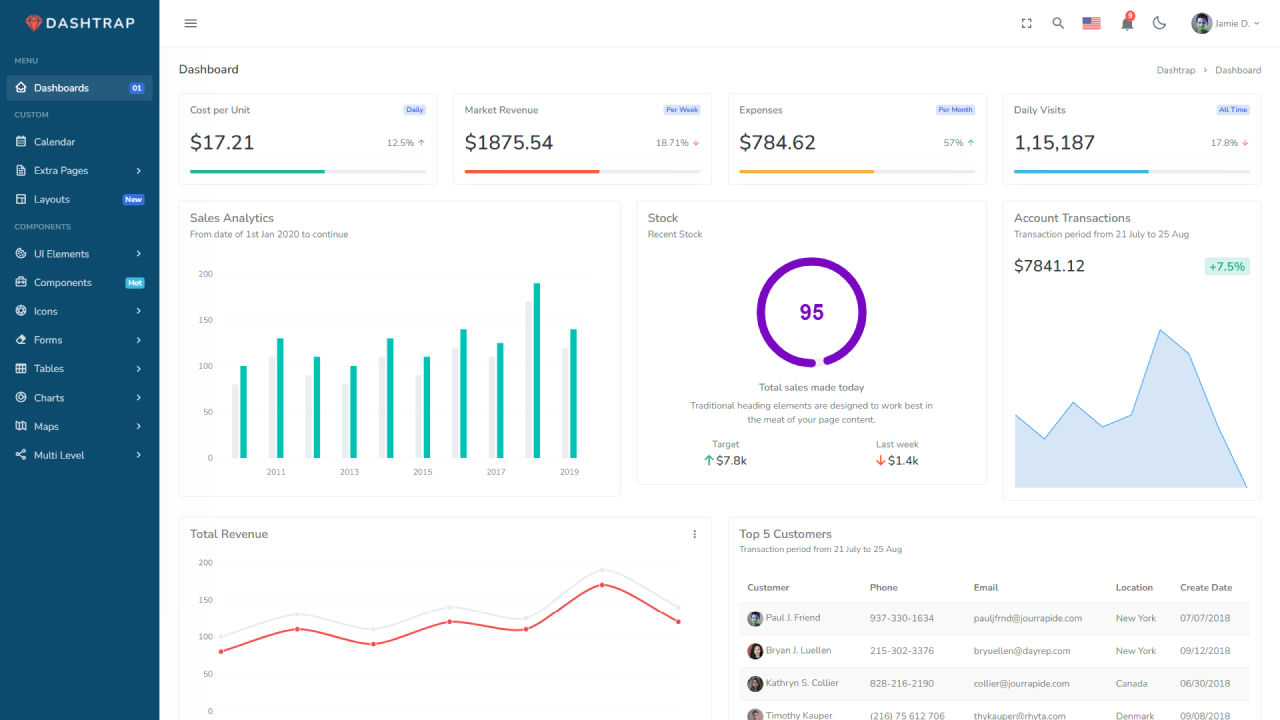Click the Cost per Unit progress bar

[x=307, y=172]
